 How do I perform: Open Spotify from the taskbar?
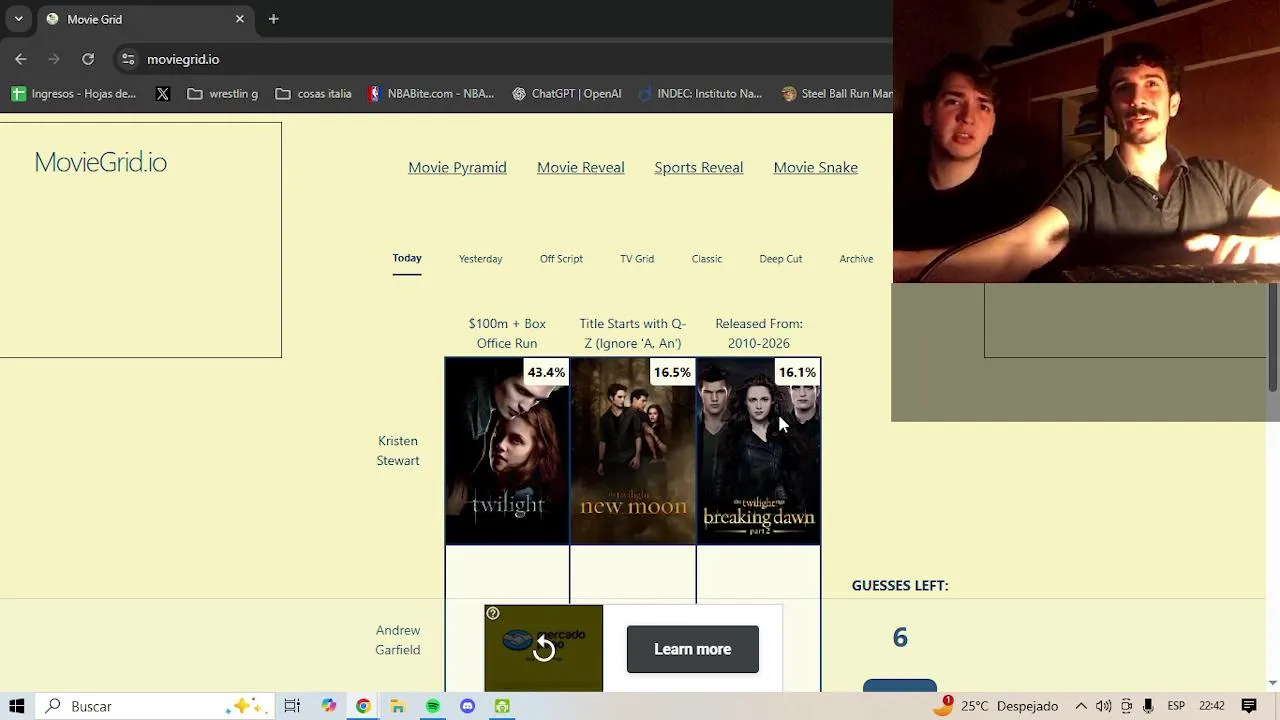(x=433, y=706)
